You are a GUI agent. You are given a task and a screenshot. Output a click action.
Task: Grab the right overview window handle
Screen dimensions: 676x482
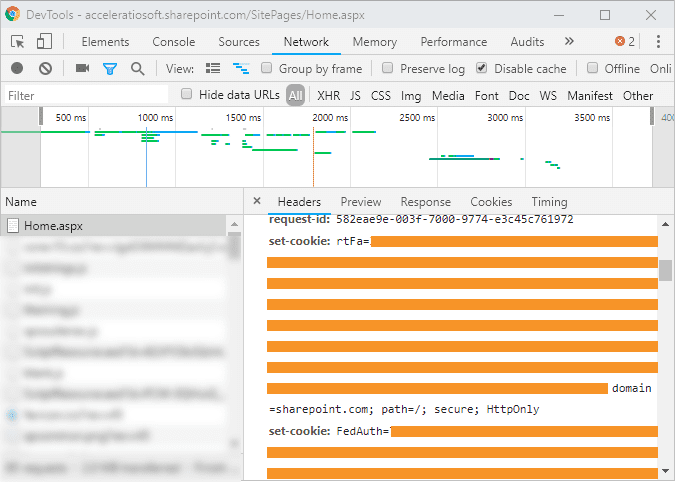coord(652,116)
